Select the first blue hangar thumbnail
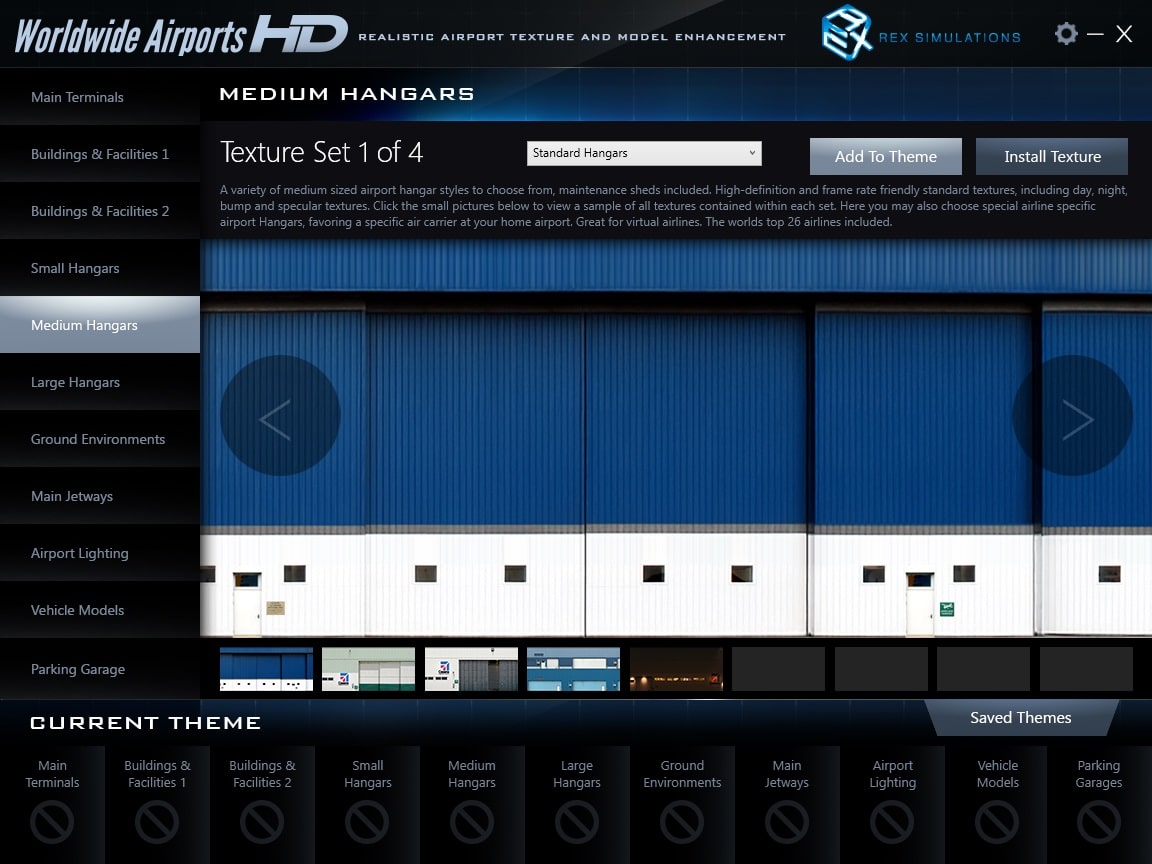This screenshot has width=1152, height=864. click(x=266, y=669)
